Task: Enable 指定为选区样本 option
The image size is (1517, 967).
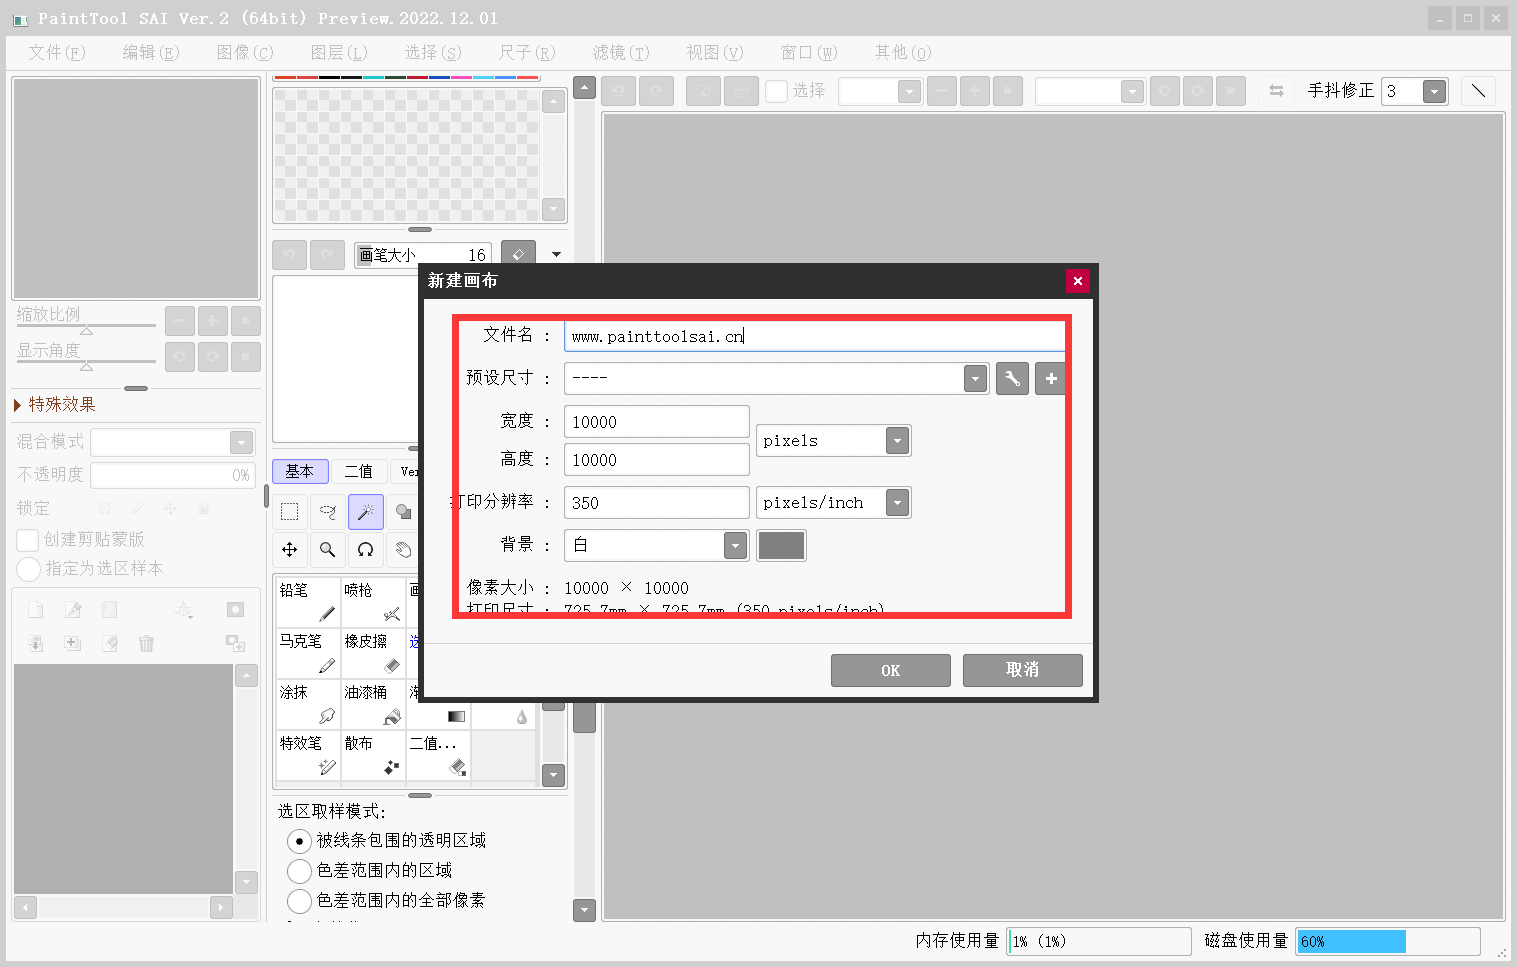Action: pos(28,569)
